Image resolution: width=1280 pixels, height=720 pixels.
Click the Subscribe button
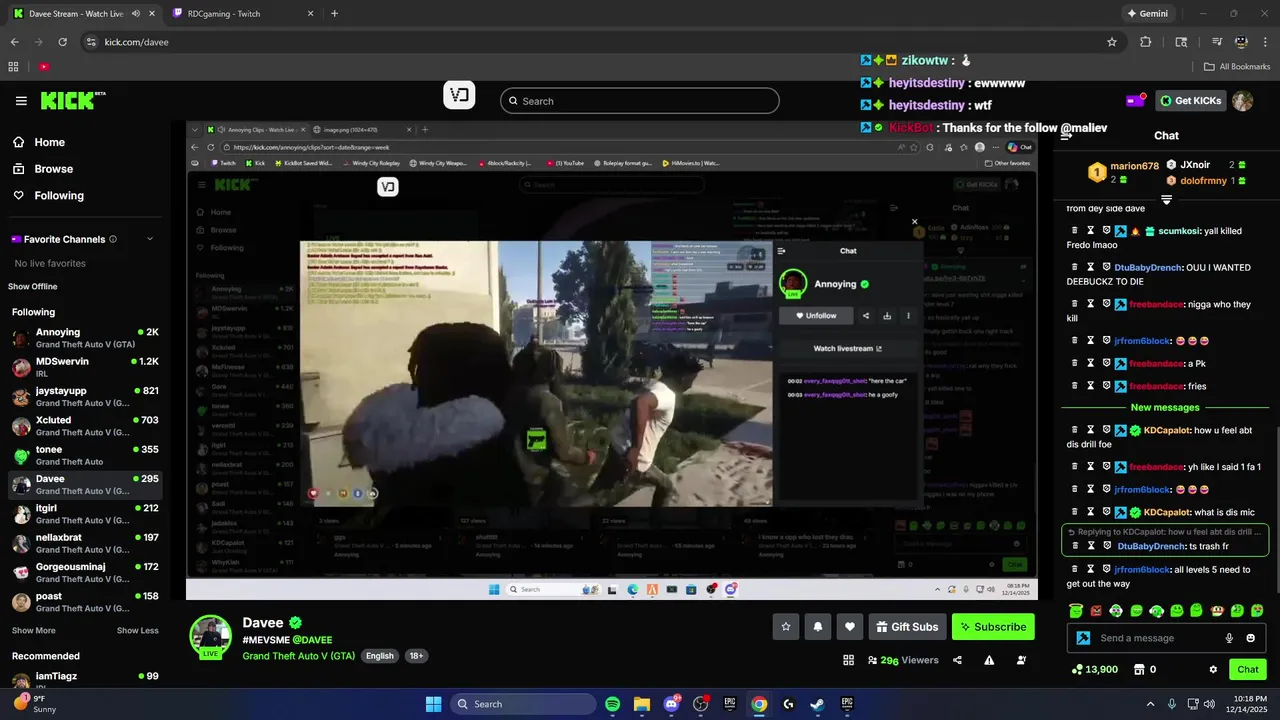tap(993, 627)
